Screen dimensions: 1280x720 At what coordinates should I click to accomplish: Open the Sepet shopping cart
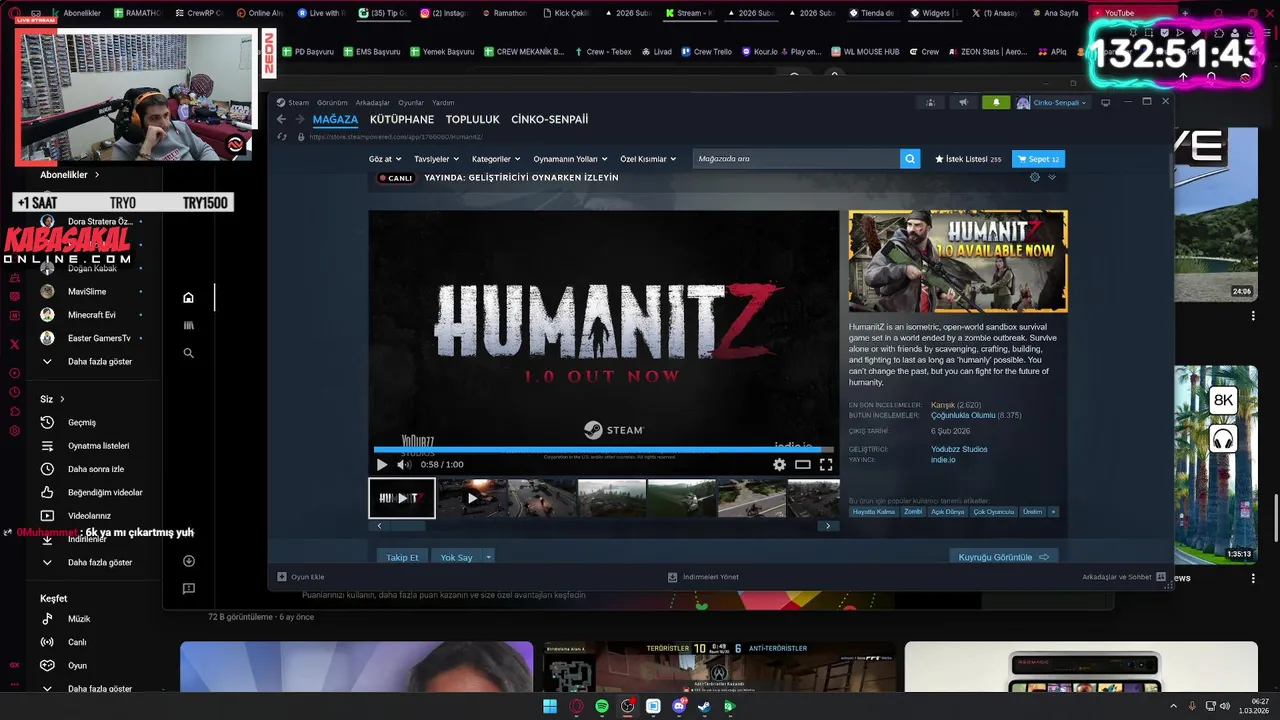[1038, 159]
